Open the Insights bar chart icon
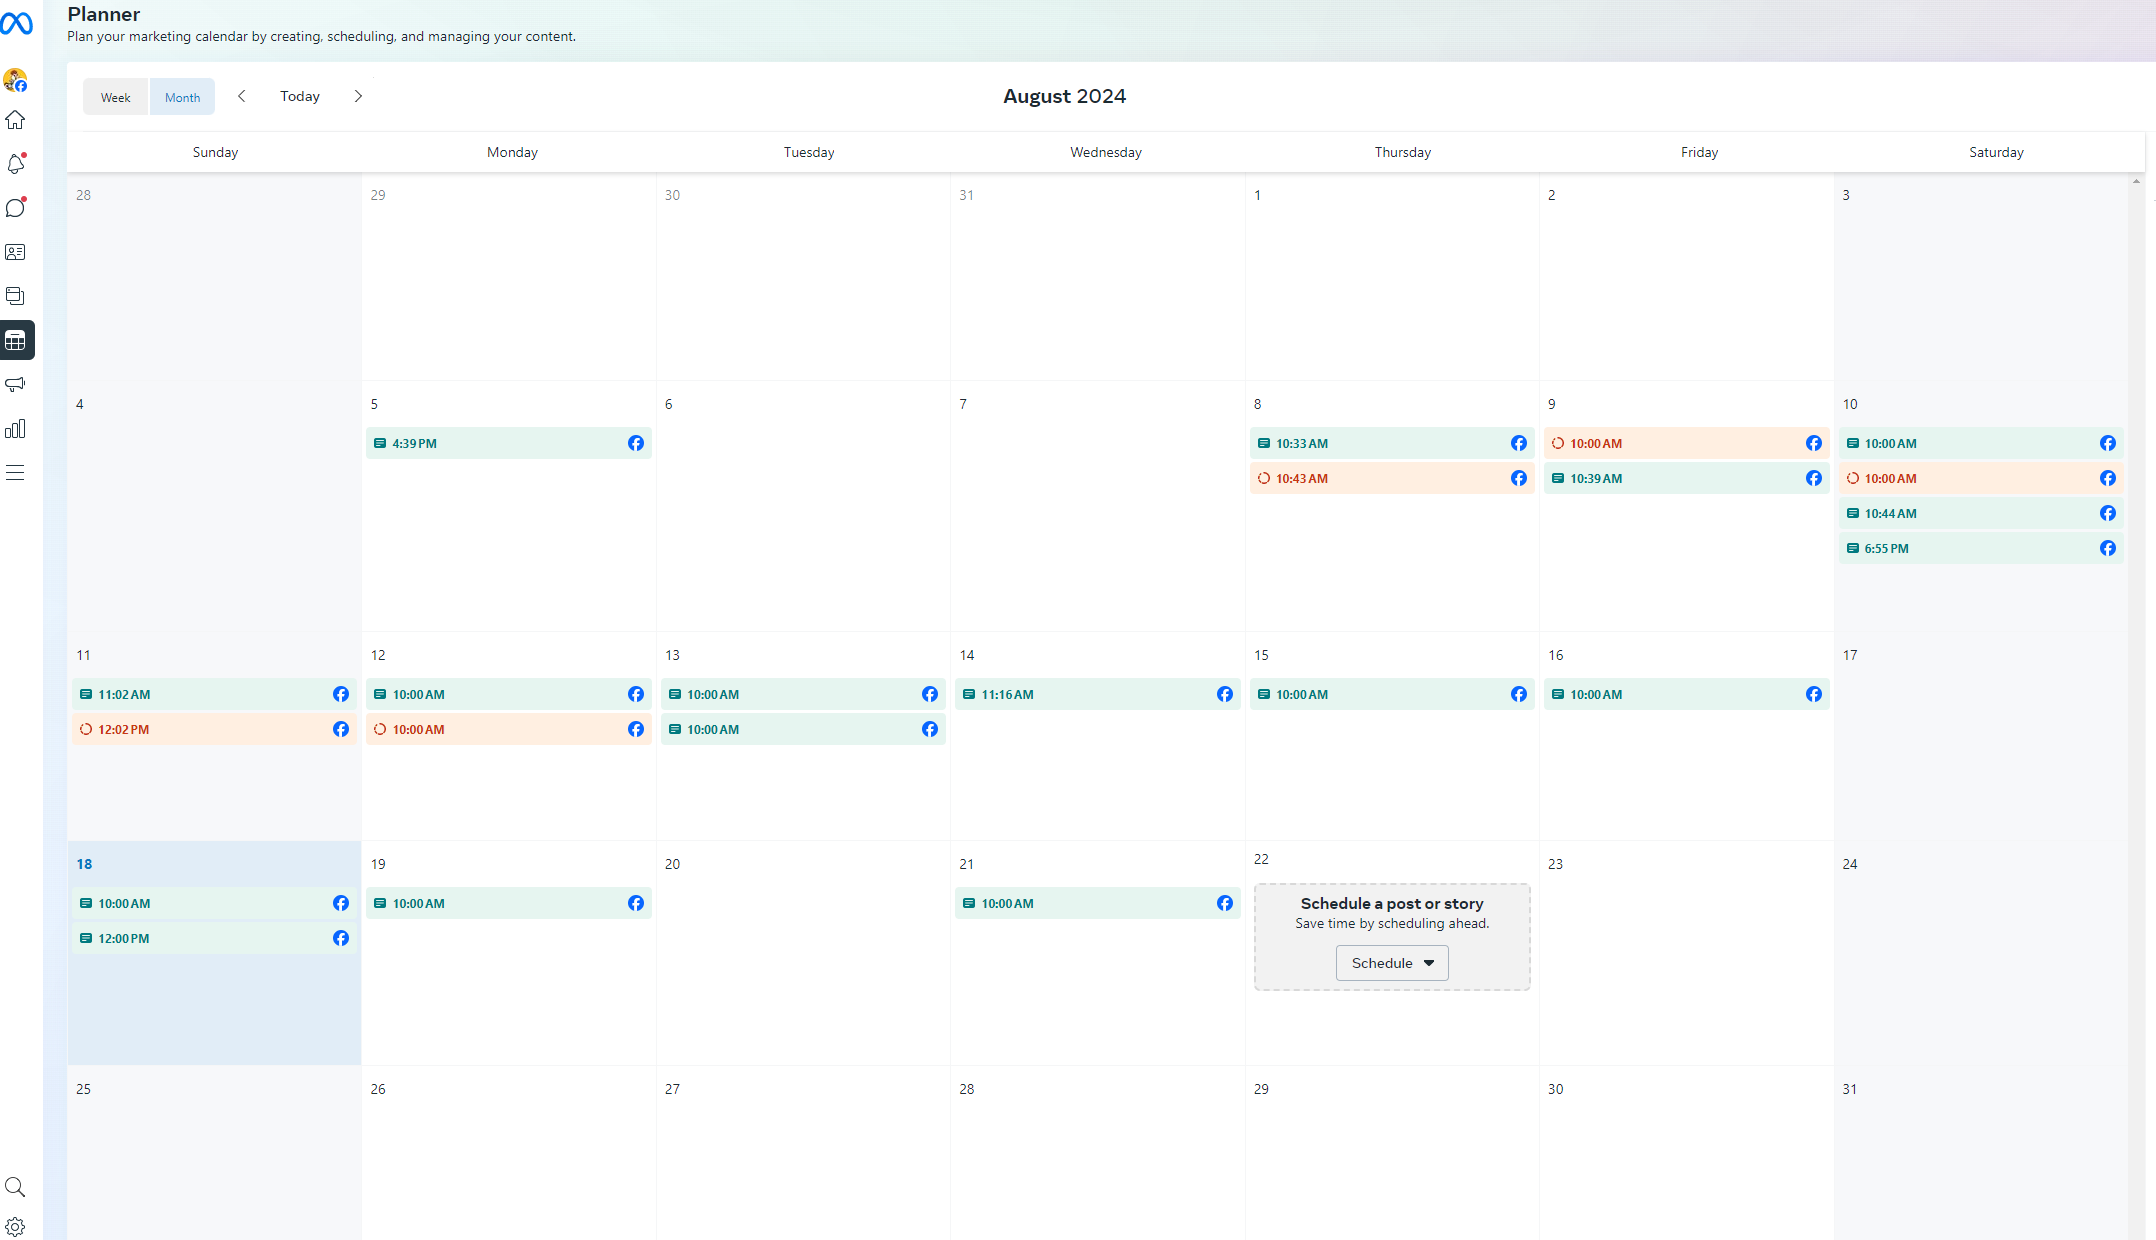 [15, 429]
